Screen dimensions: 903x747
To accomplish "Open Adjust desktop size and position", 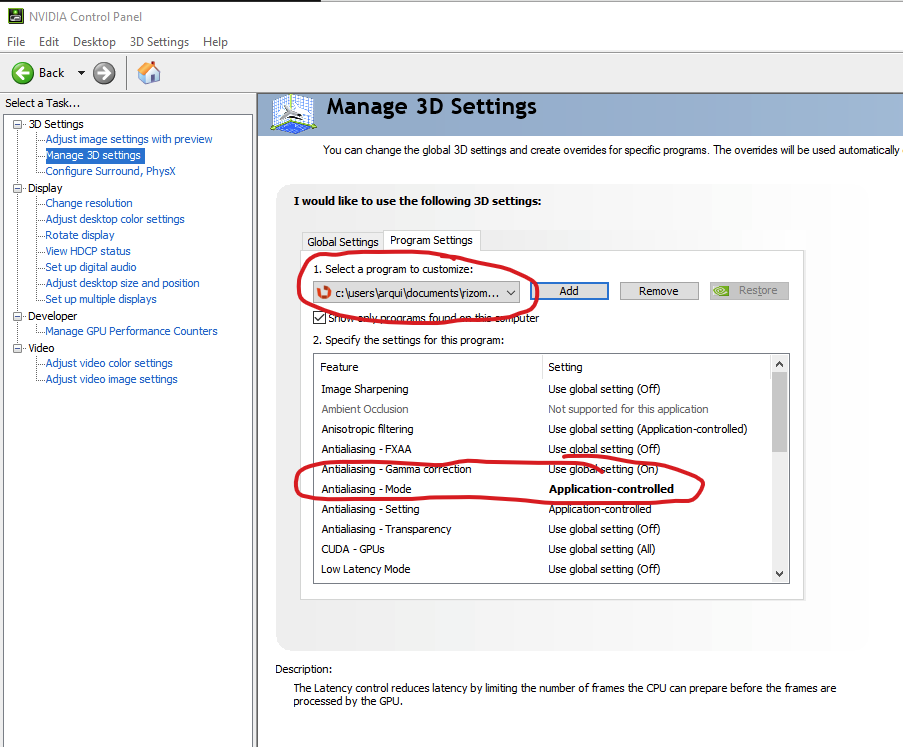I will pyautogui.click(x=123, y=283).
